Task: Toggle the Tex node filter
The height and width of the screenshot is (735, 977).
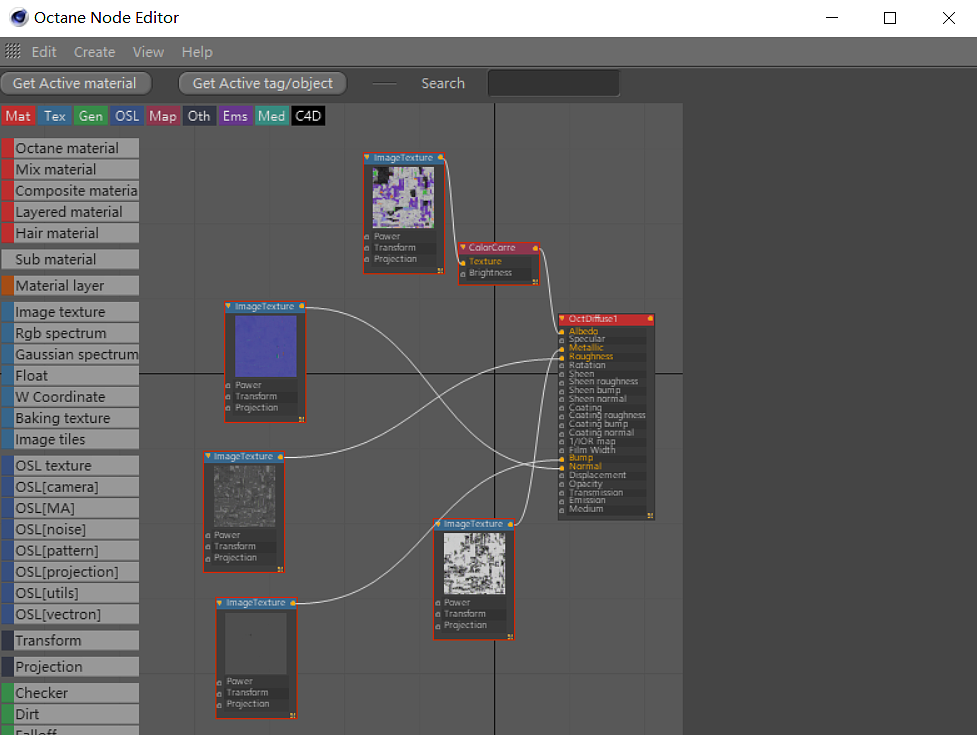Action: (54, 116)
